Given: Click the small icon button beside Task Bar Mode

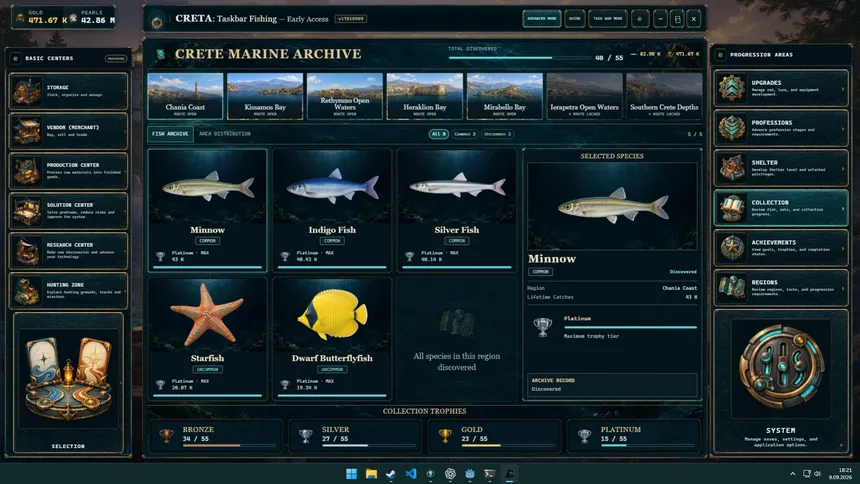Looking at the screenshot, I should pos(640,19).
